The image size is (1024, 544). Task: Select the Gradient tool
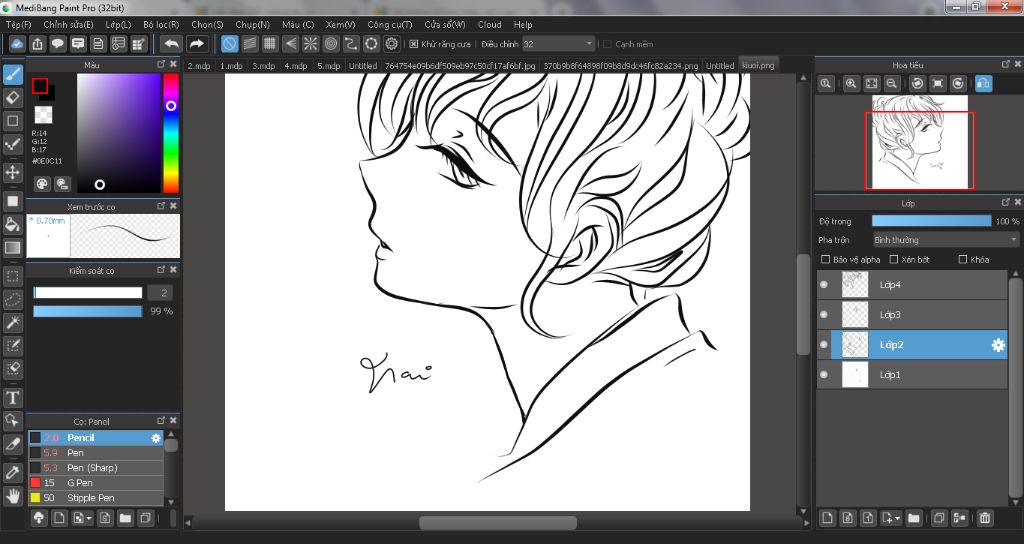12,248
